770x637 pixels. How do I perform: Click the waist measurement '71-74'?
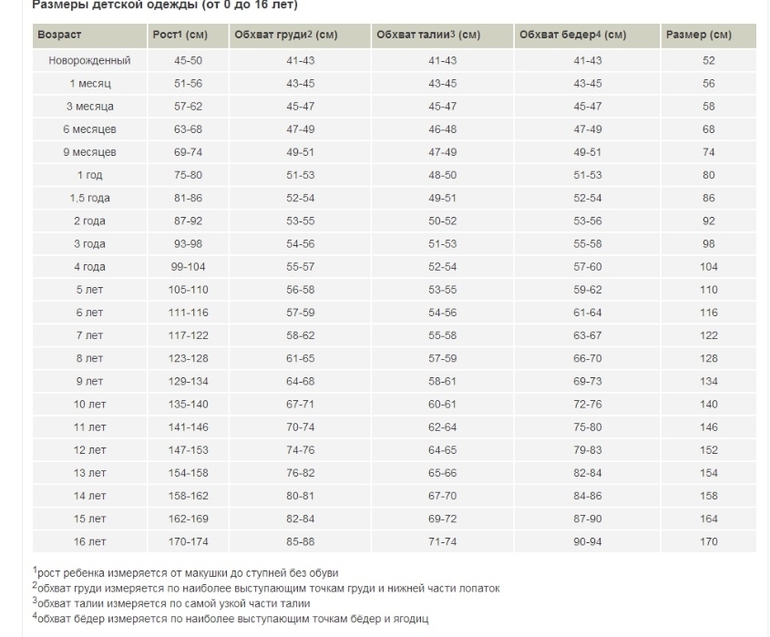coord(442,542)
